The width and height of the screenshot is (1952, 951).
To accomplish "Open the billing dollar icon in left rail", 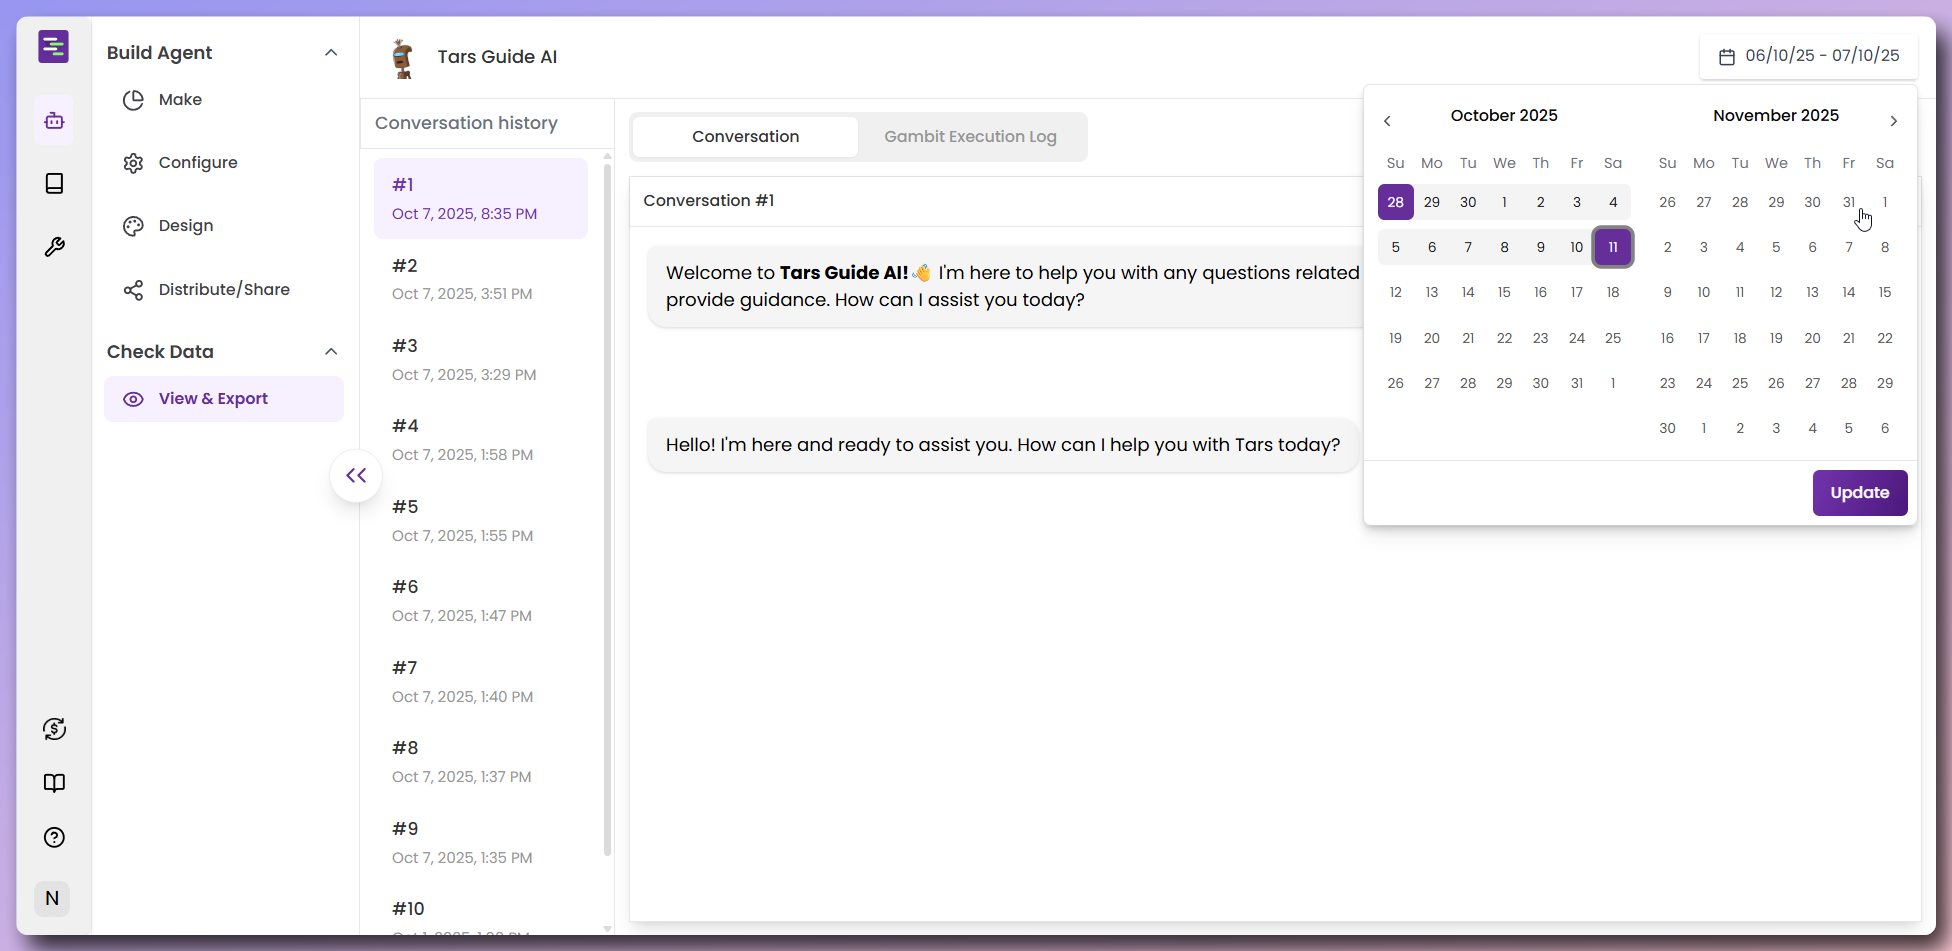I will pos(54,729).
